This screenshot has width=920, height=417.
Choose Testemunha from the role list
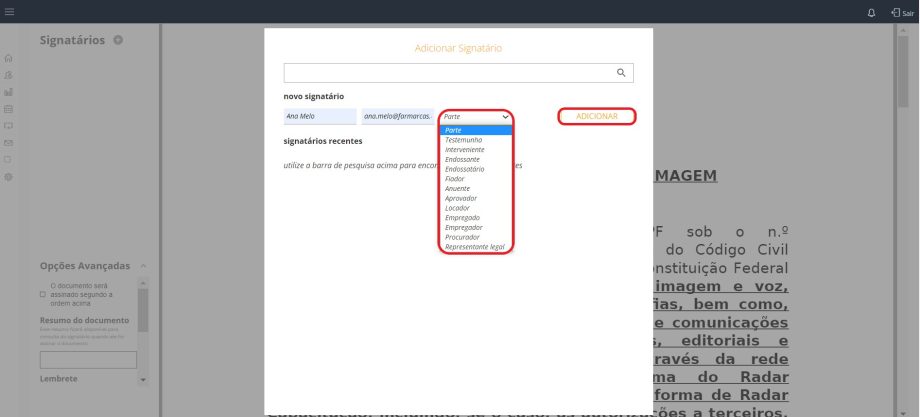pyautogui.click(x=463, y=140)
